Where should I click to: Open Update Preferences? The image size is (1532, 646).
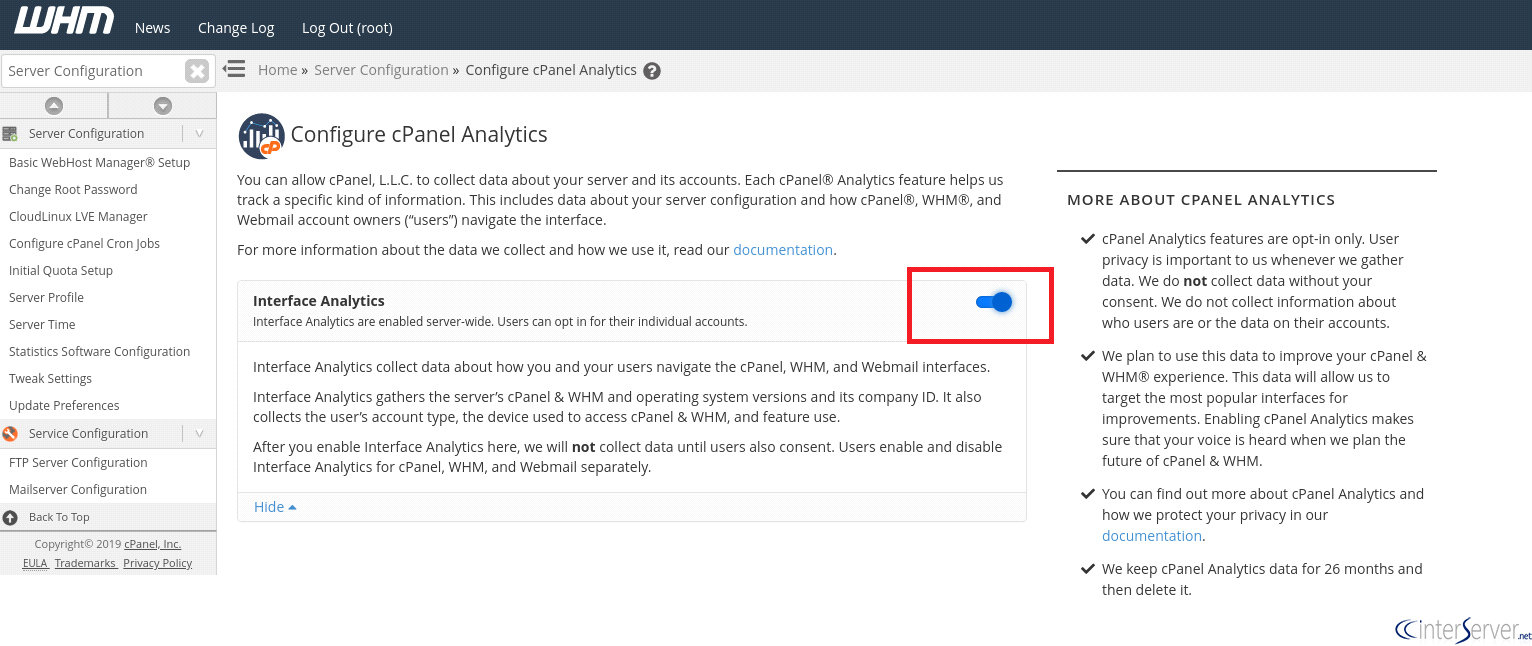[x=64, y=406]
